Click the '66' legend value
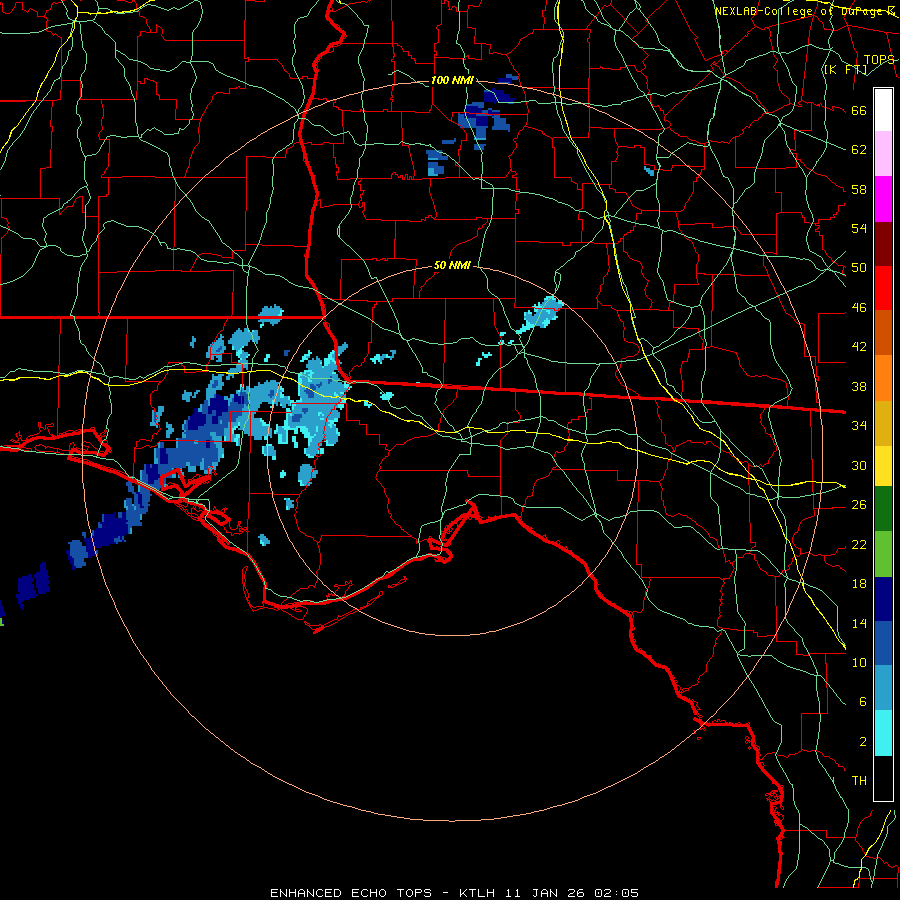This screenshot has height=900, width=900. click(x=859, y=111)
